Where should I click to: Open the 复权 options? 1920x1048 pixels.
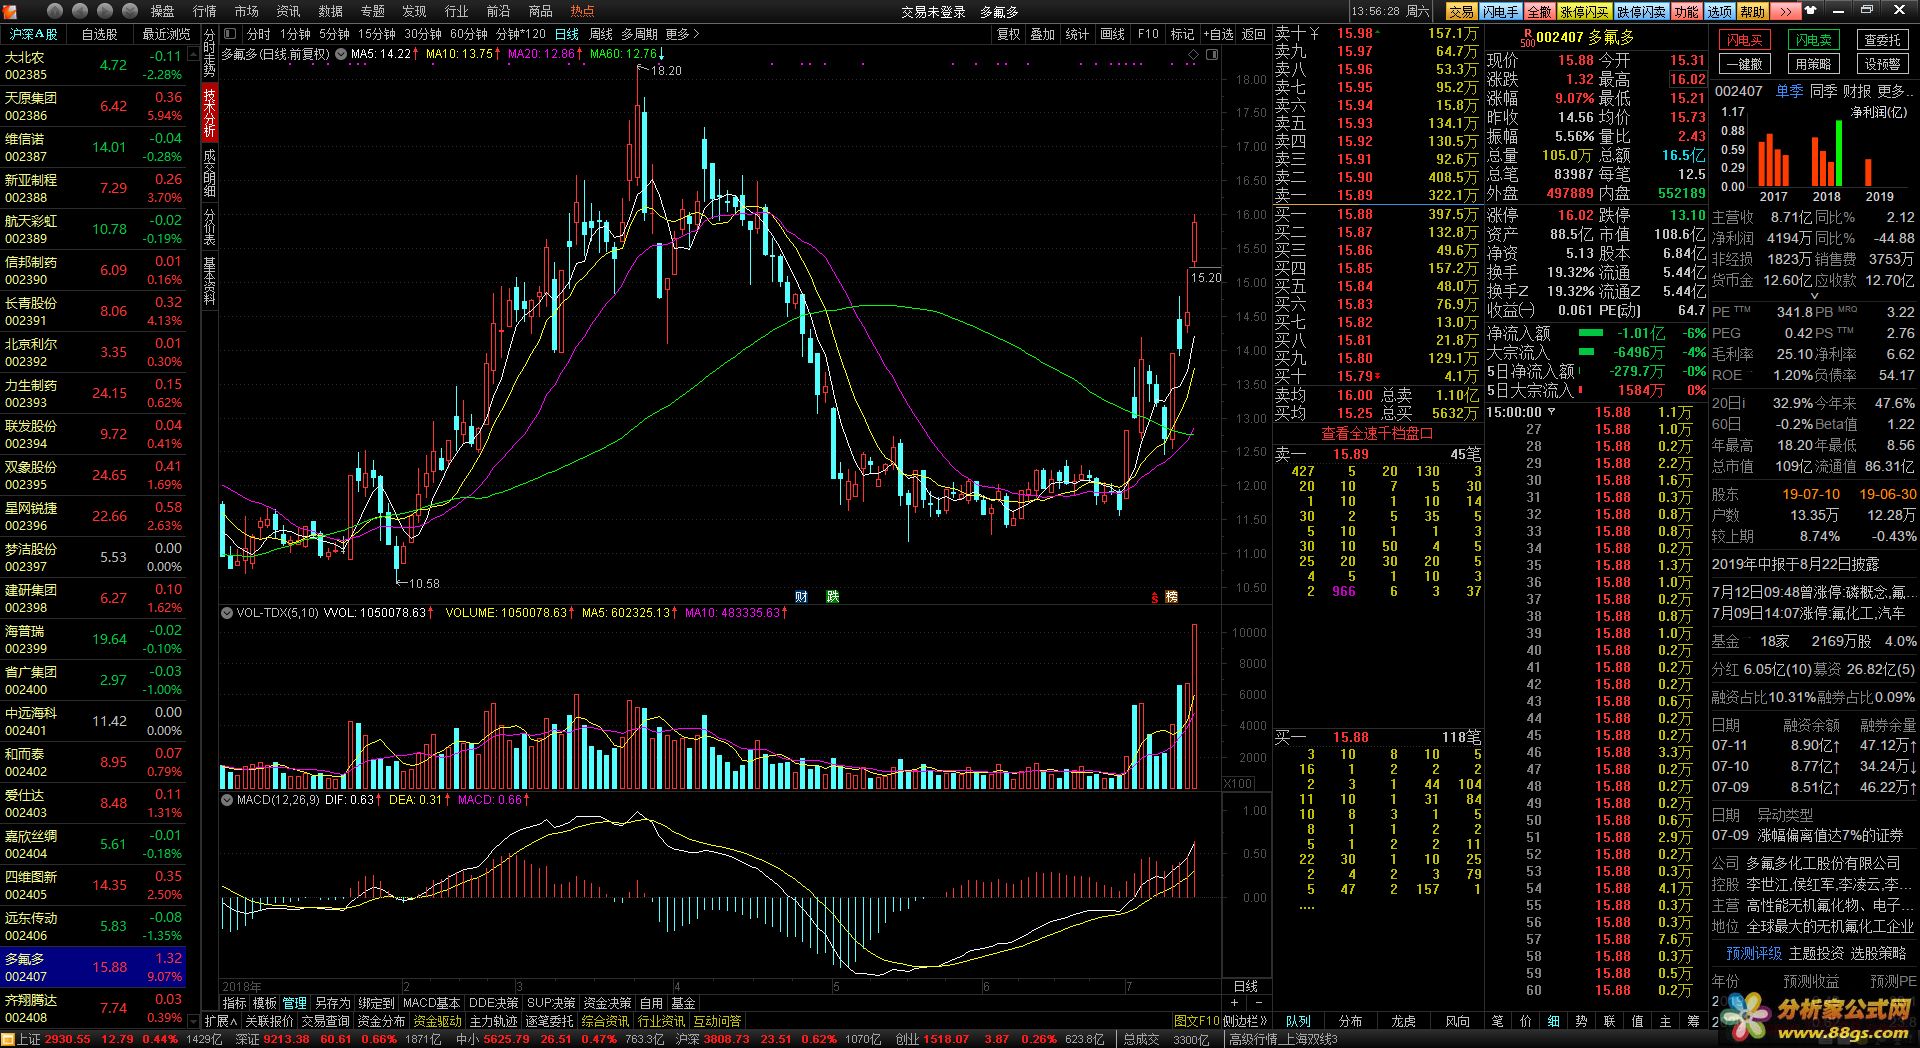coord(1009,34)
